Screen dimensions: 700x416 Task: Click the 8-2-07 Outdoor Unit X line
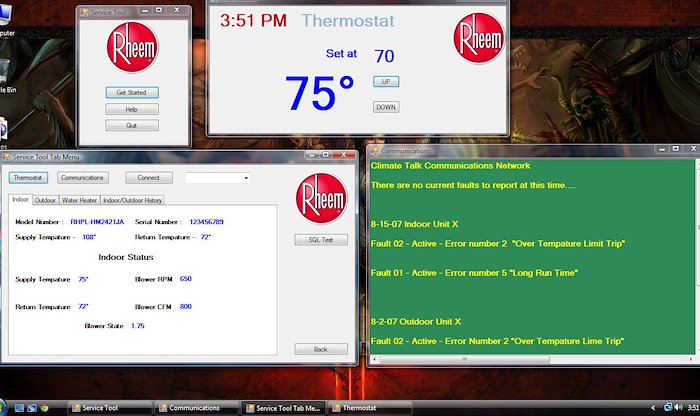click(416, 321)
